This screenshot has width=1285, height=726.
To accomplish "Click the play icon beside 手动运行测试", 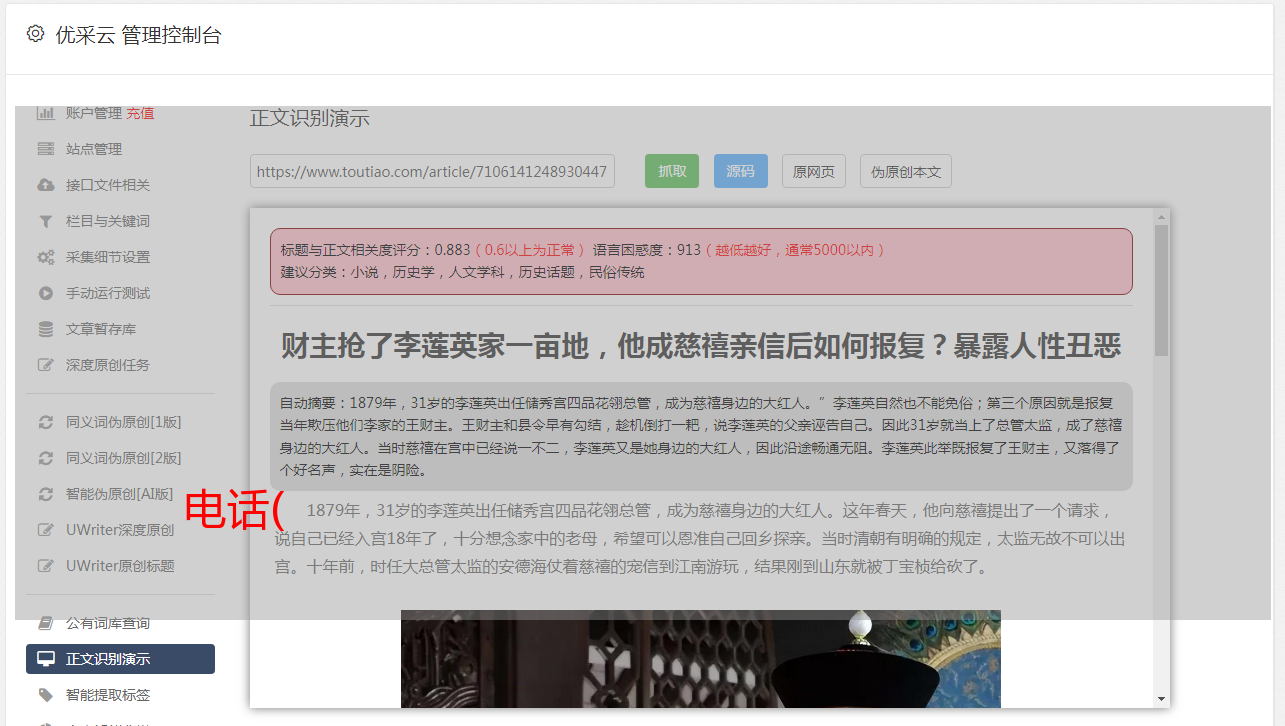I will point(45,293).
